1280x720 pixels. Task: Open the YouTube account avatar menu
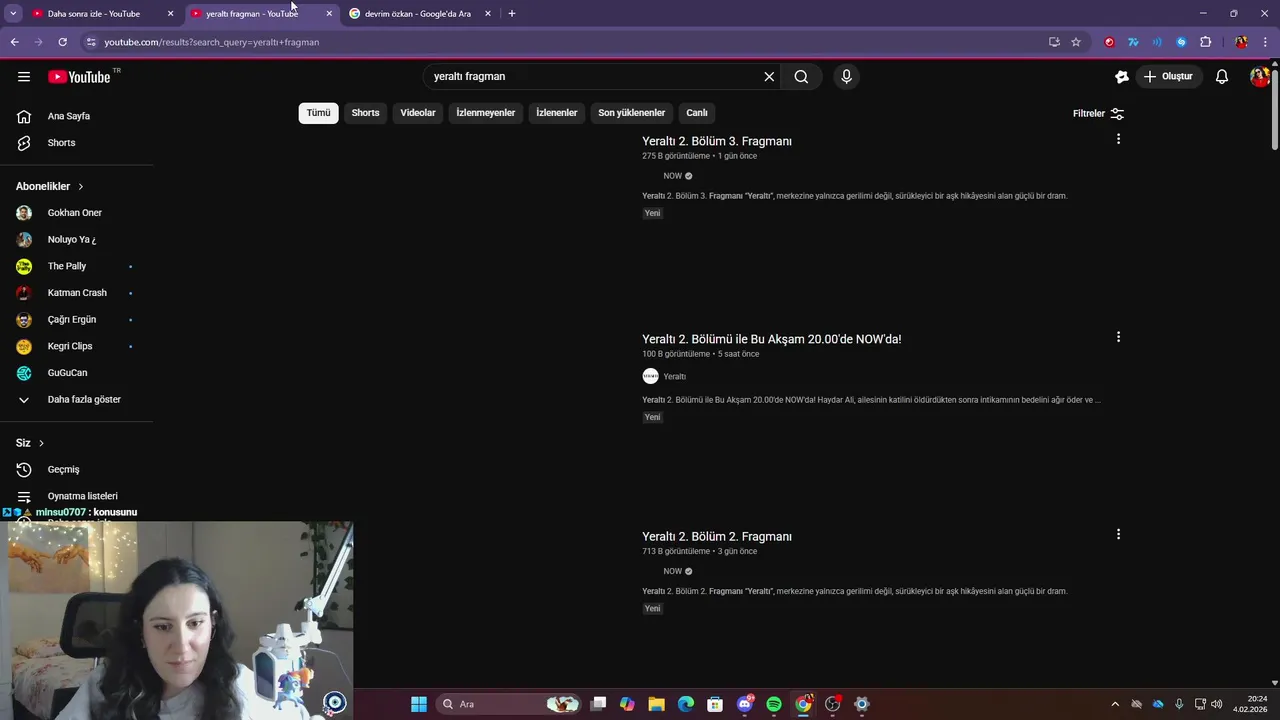pos(1260,77)
